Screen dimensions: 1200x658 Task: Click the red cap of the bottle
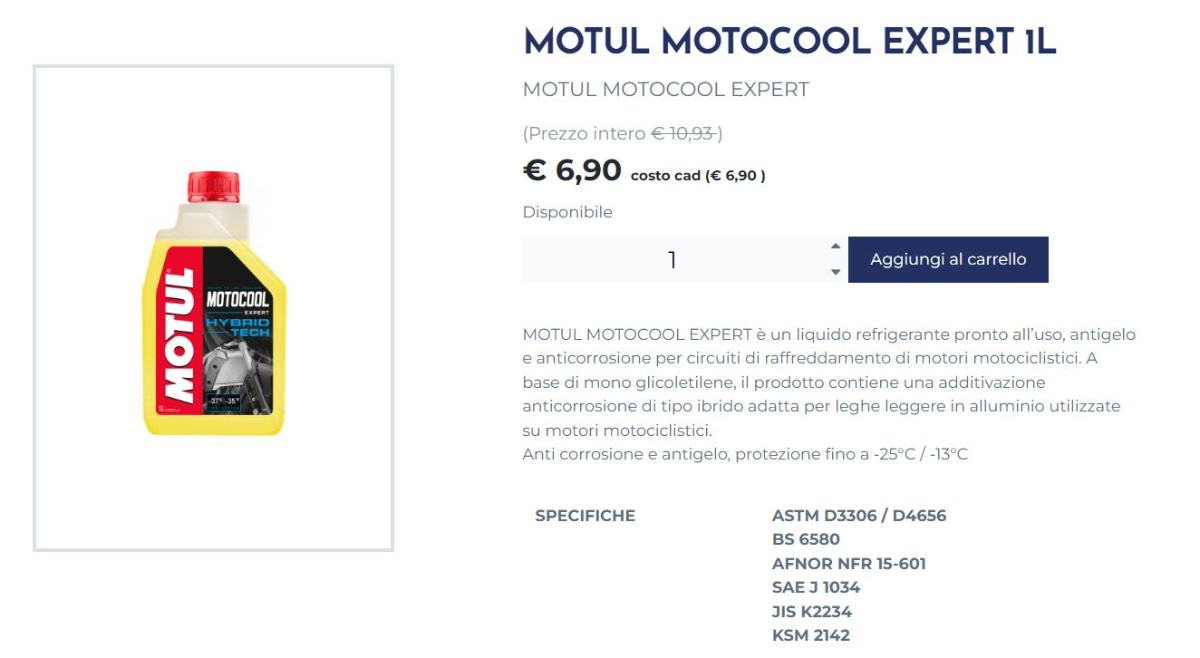pos(214,187)
